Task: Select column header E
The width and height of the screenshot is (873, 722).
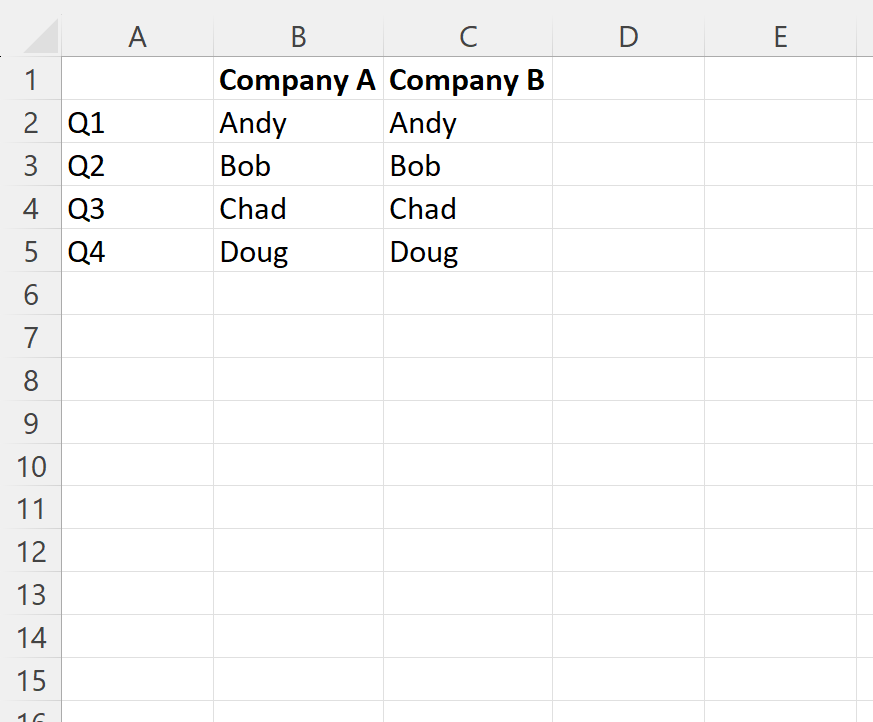Action: coord(781,36)
